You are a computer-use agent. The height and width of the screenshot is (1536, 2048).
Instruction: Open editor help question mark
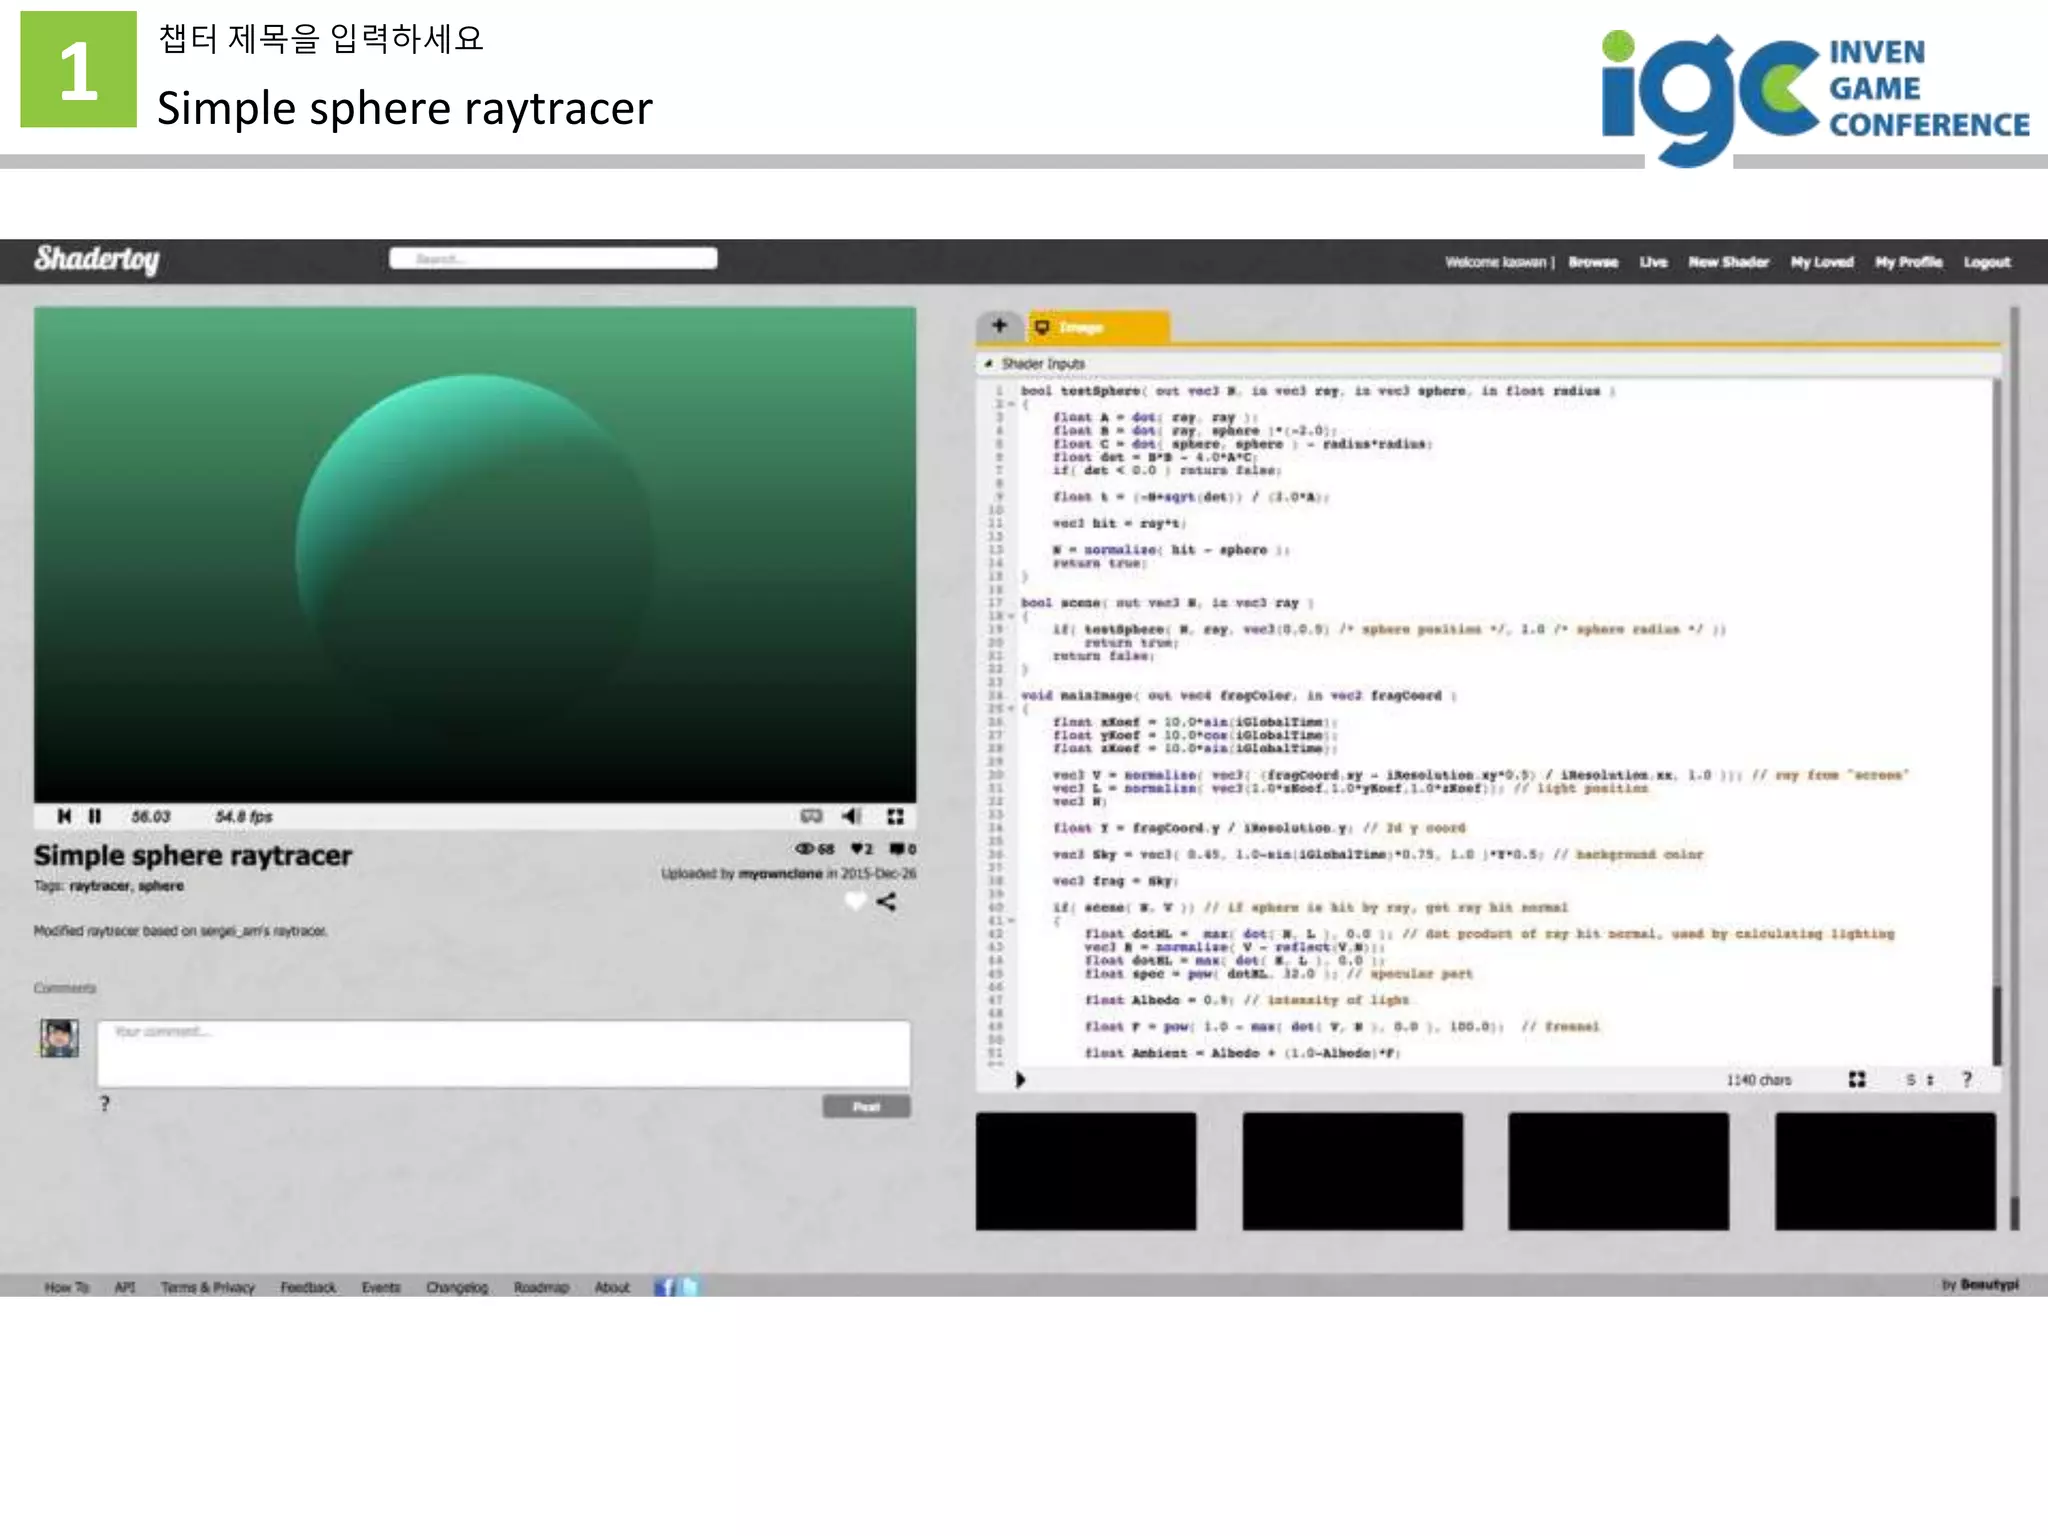(1967, 1079)
